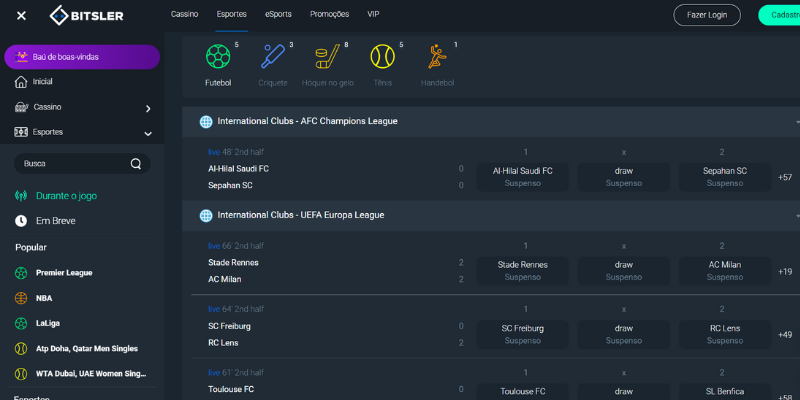Bet on AC Milan odds box
Screen dimensions: 800x400
pyautogui.click(x=725, y=270)
